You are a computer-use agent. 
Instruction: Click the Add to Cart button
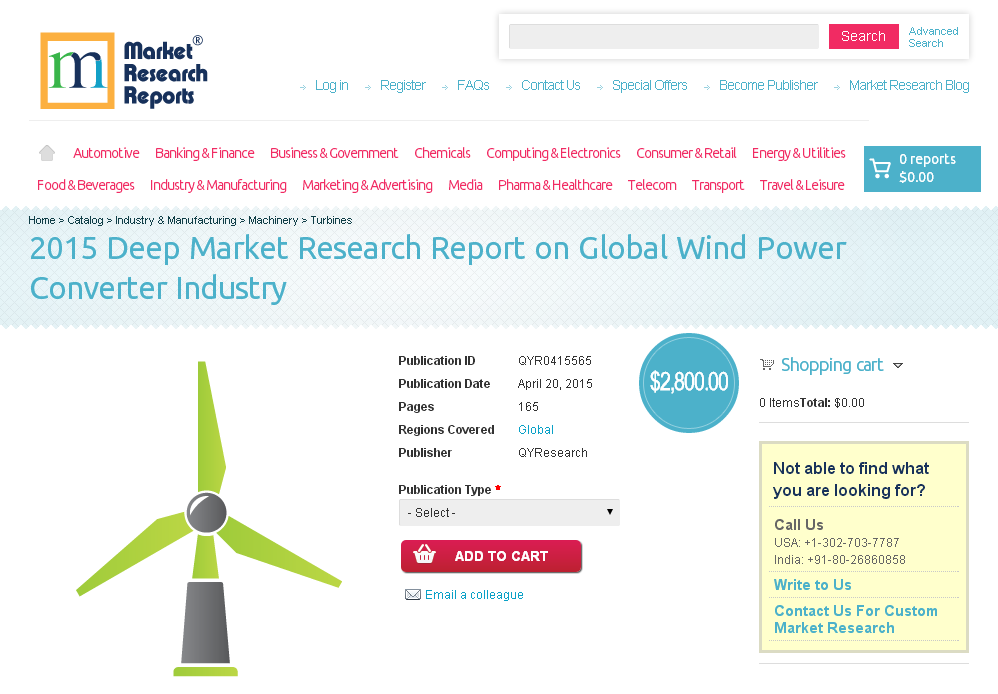coord(491,556)
